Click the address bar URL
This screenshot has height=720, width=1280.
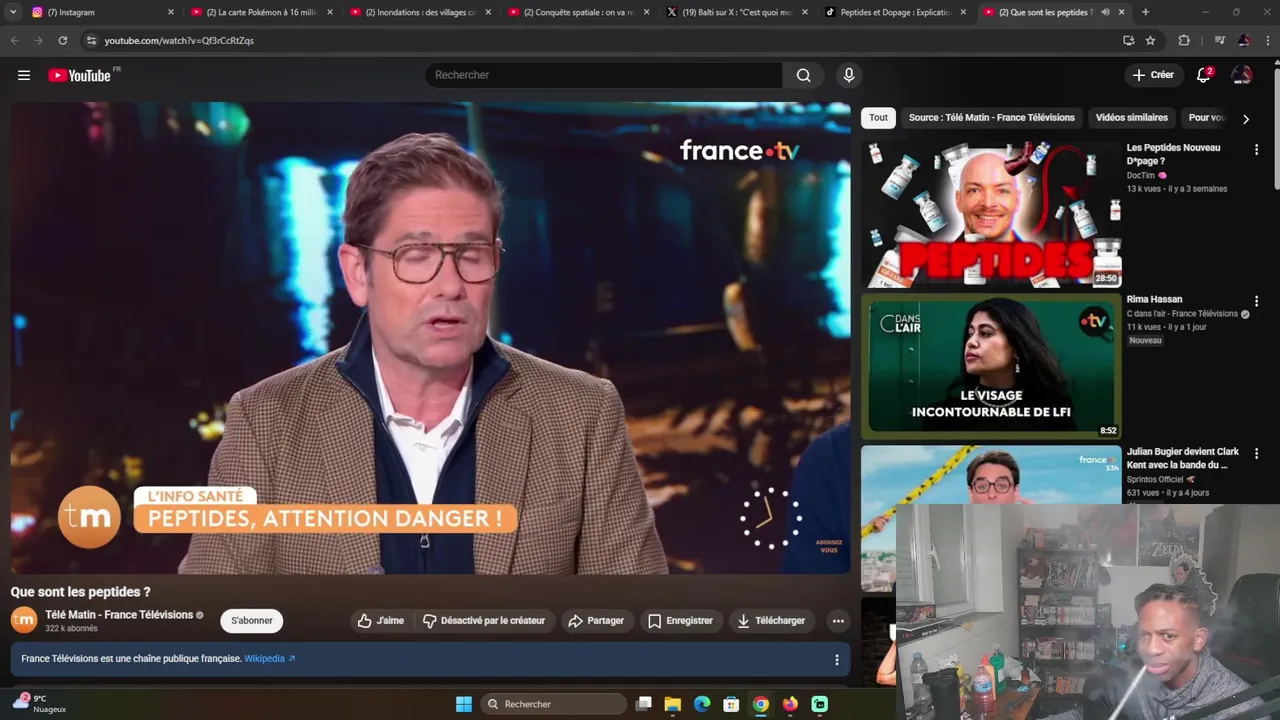[179, 41]
